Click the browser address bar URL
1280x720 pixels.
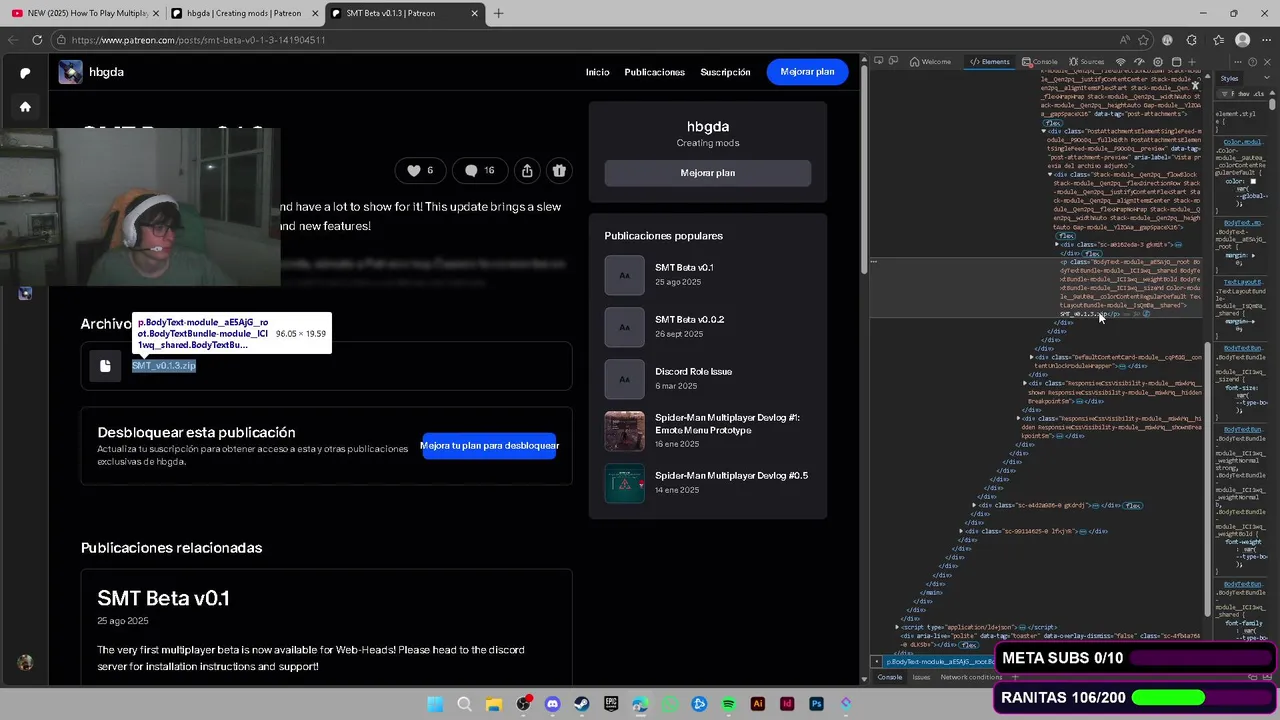pos(198,40)
